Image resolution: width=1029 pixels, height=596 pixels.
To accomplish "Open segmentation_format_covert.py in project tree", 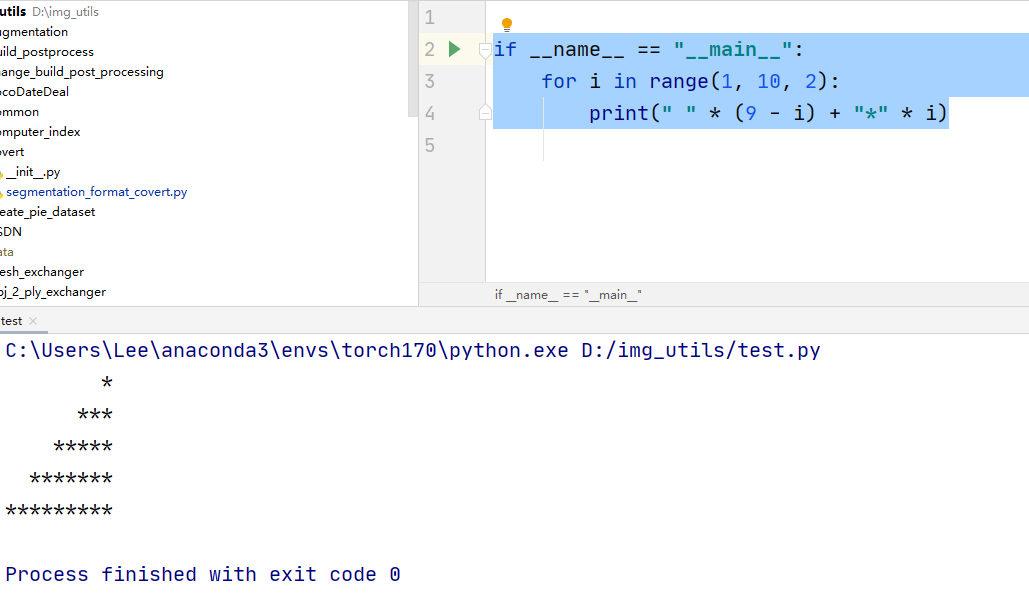I will [x=96, y=192].
